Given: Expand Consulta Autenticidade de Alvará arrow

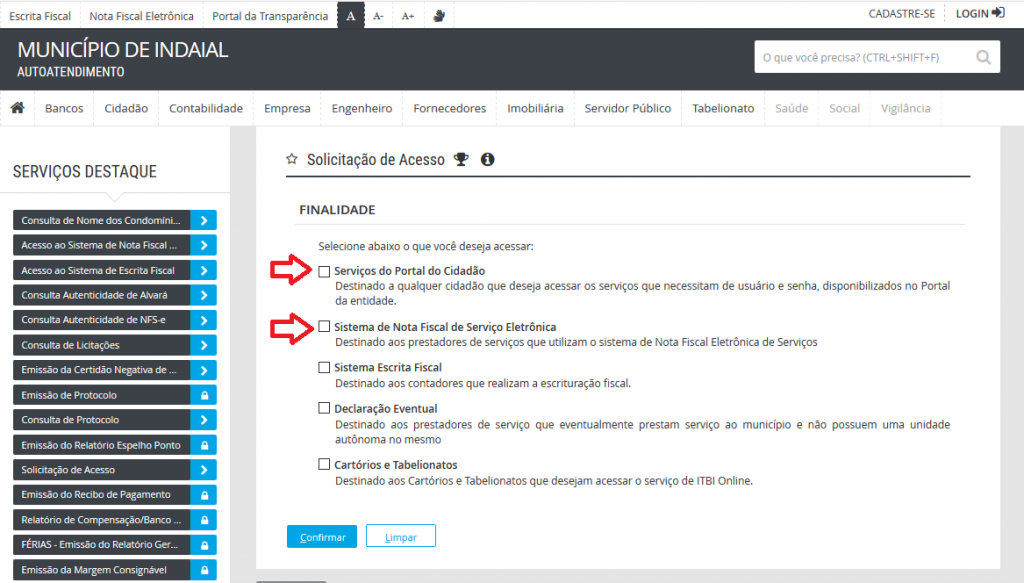Looking at the screenshot, I should point(203,295).
